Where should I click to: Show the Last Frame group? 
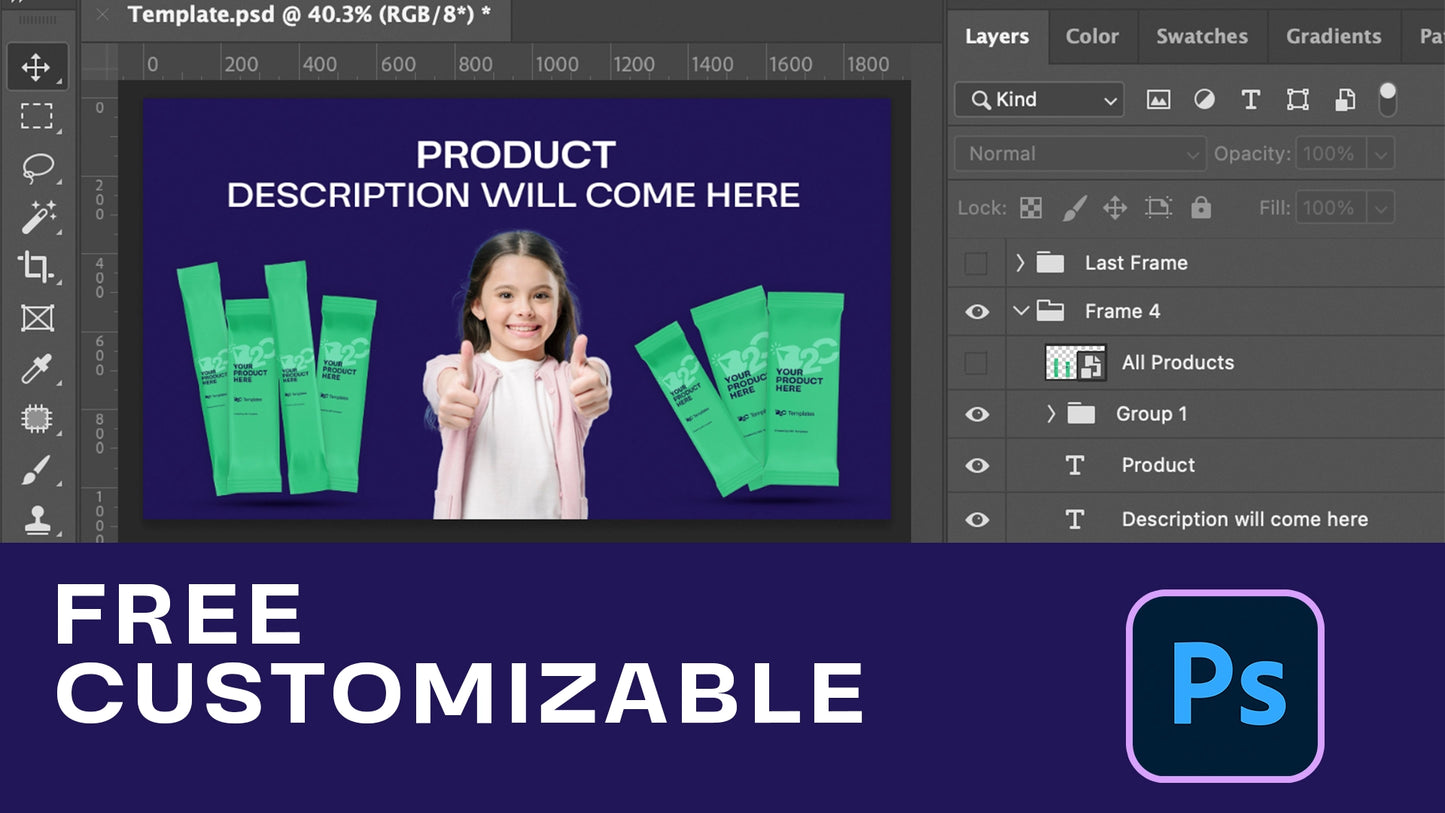pos(976,263)
